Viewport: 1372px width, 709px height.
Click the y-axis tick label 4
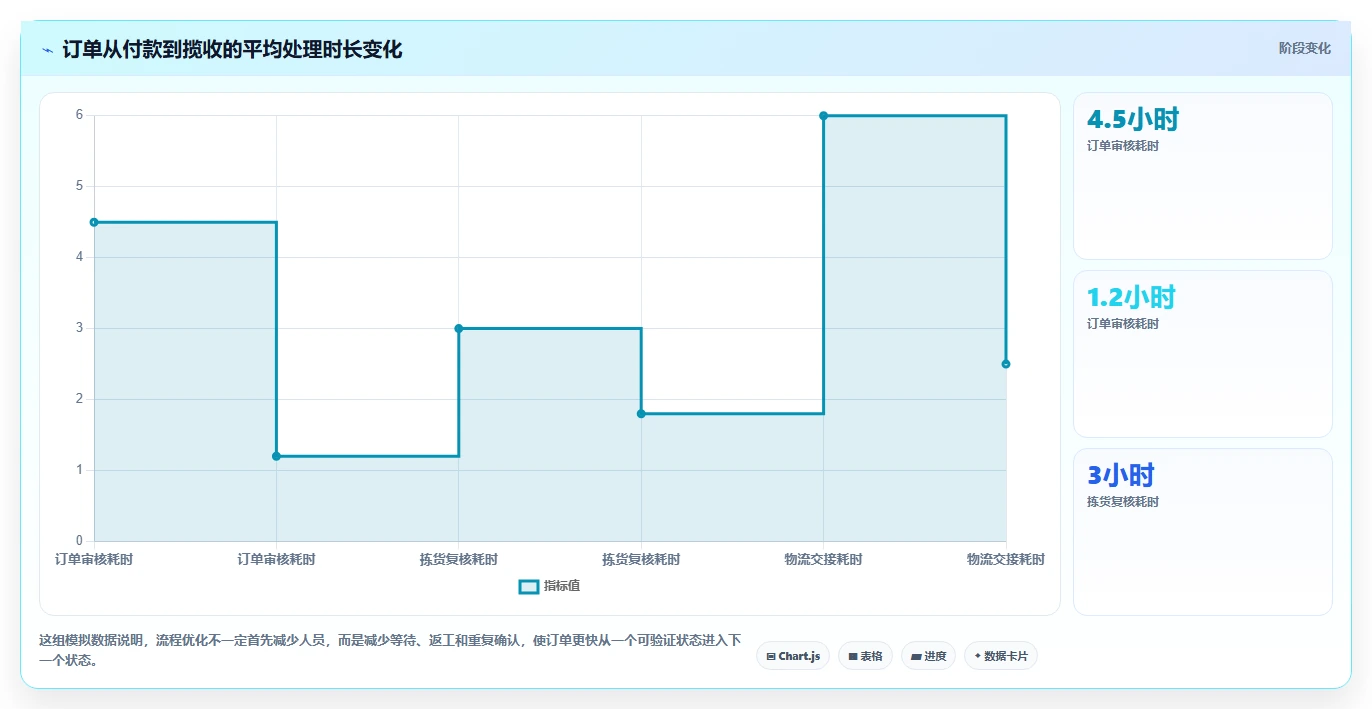click(79, 257)
